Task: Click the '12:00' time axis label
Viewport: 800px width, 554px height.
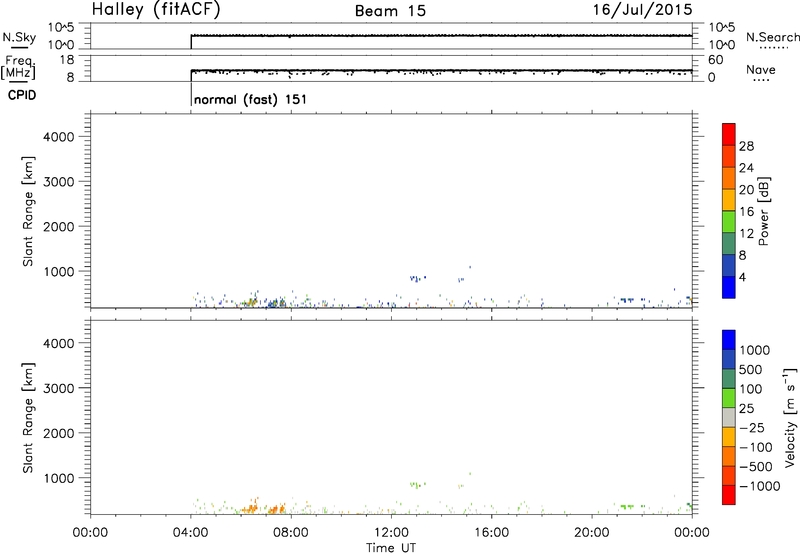Action: [x=391, y=533]
